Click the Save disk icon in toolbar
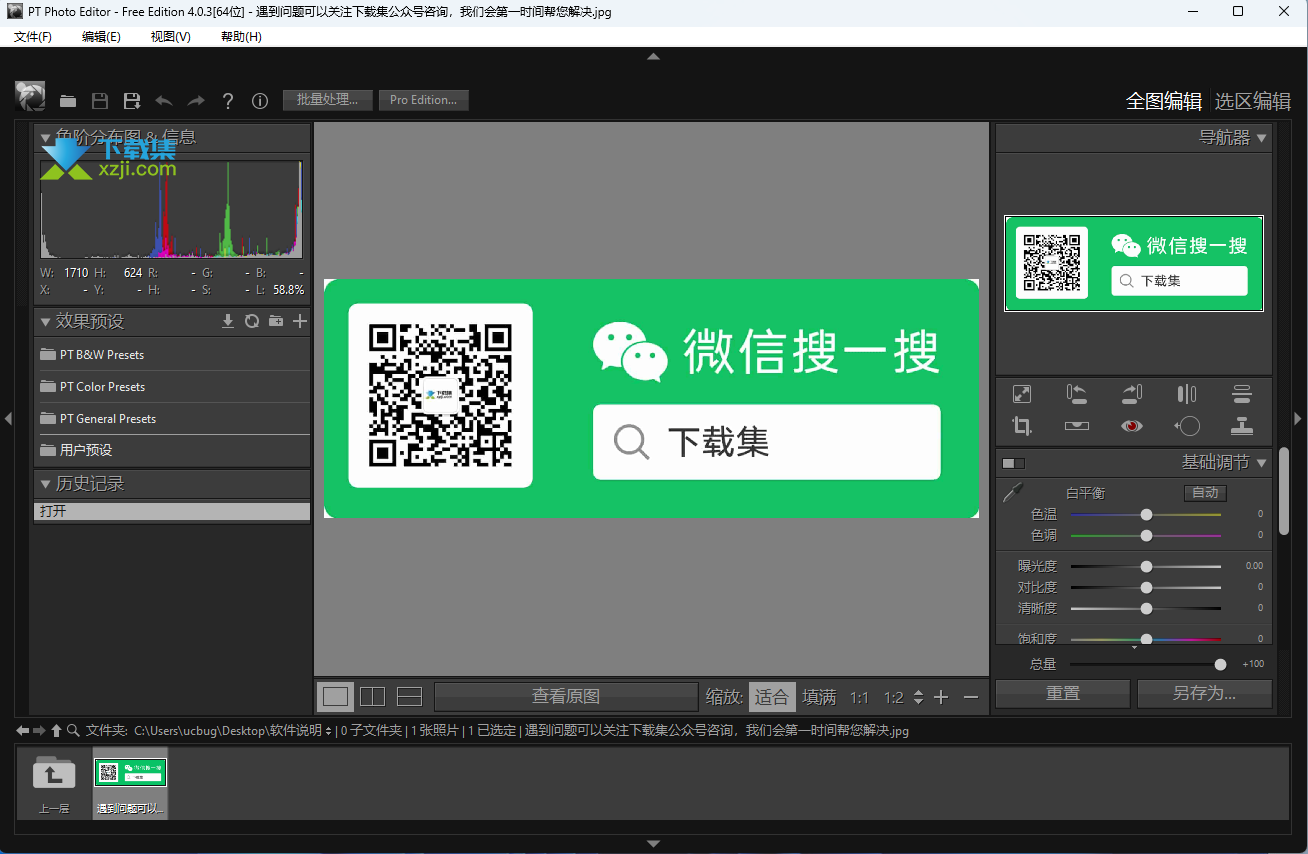The image size is (1308, 854). pos(100,101)
